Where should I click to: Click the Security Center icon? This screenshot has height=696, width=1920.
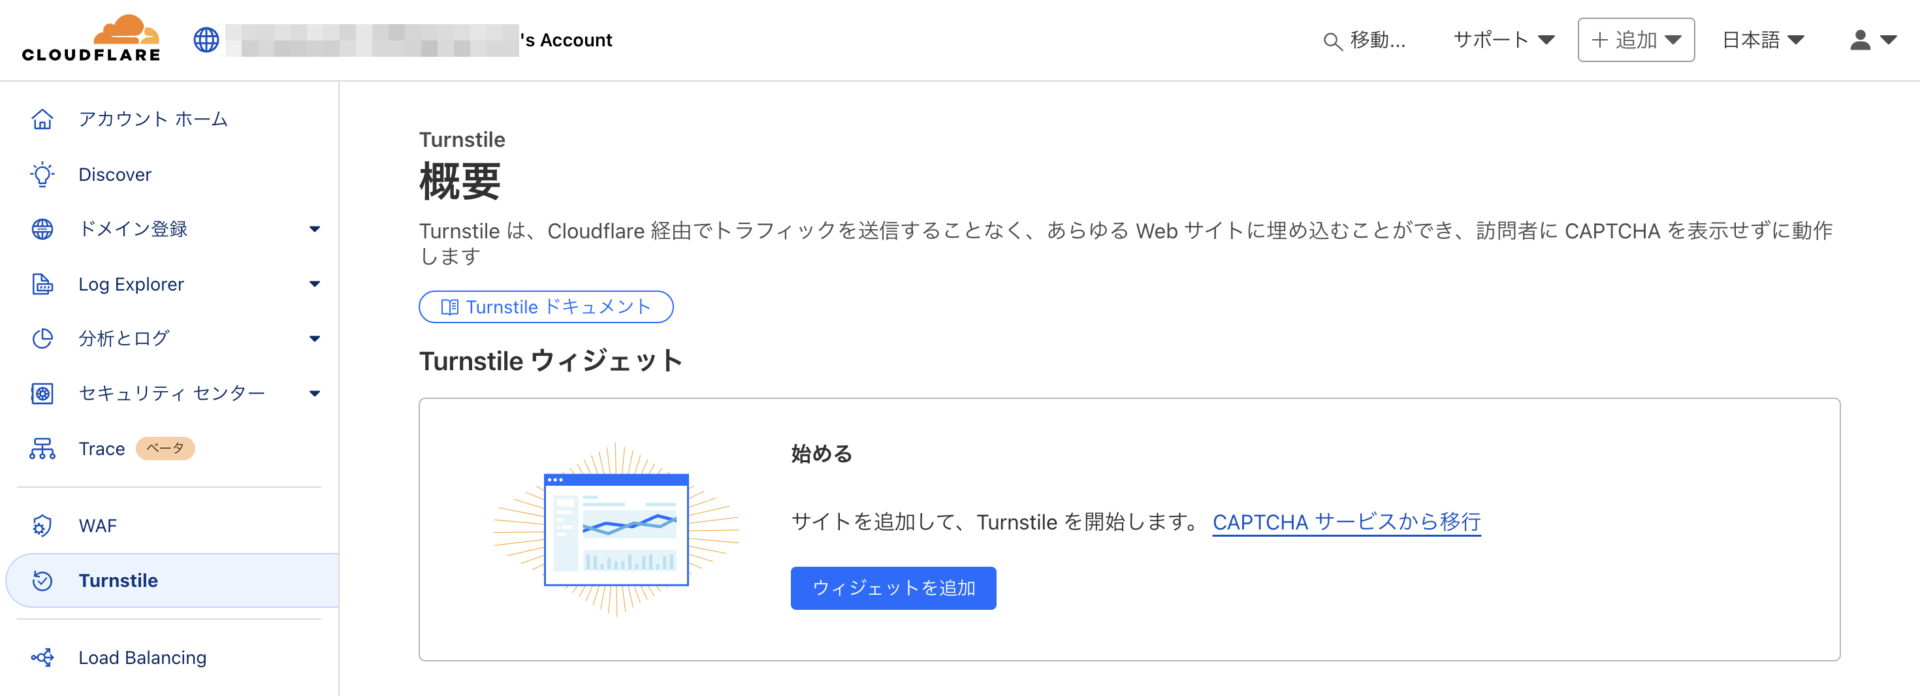(42, 394)
